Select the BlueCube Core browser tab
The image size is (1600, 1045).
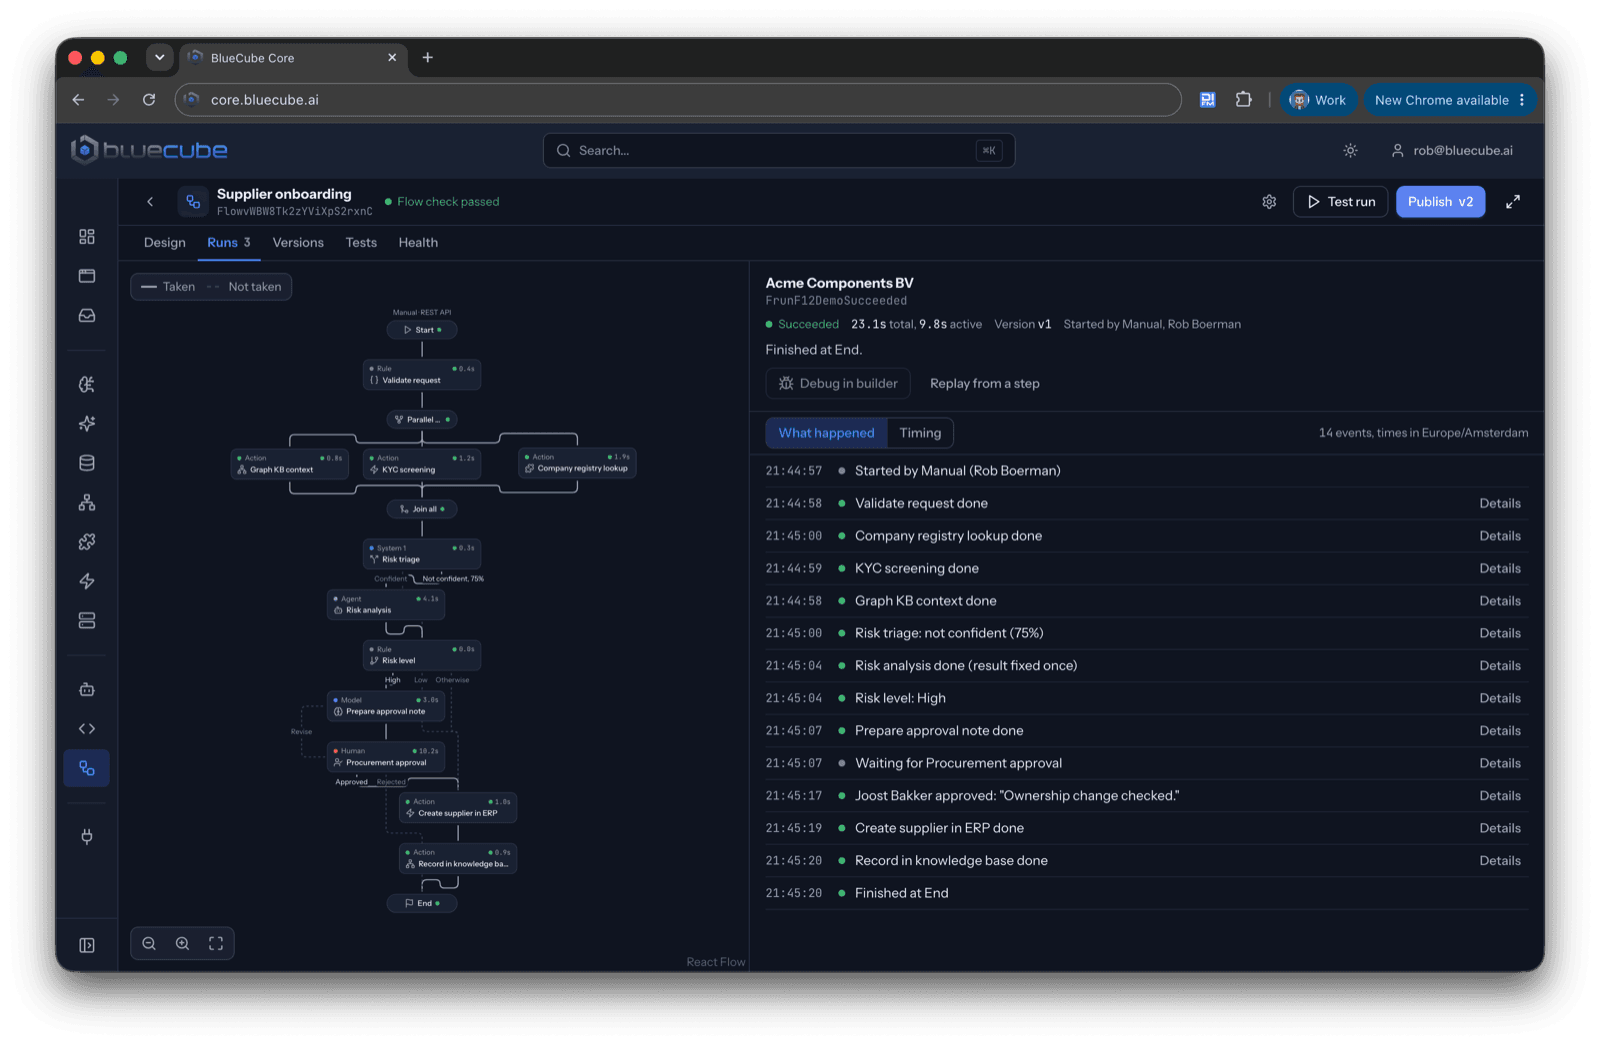coord(292,58)
